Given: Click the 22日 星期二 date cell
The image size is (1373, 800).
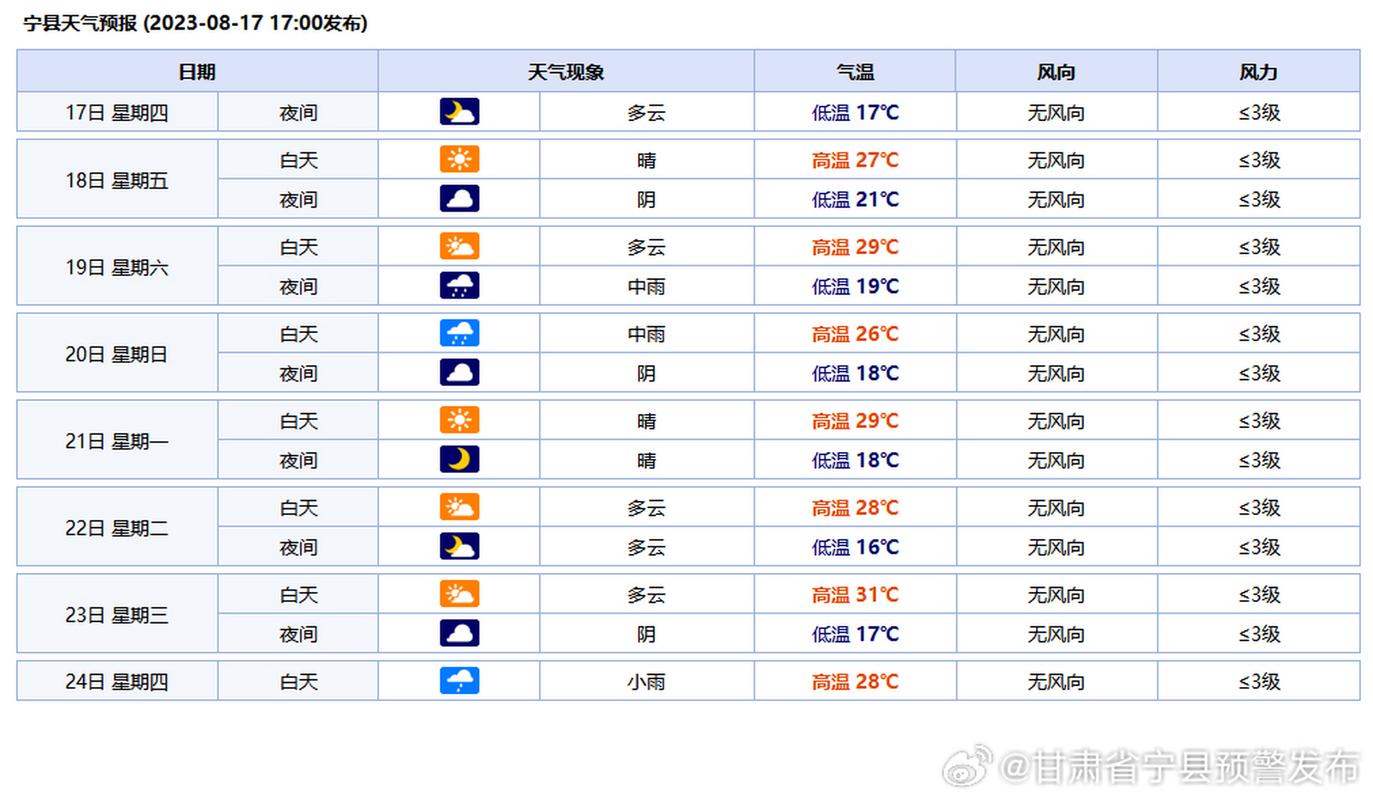Looking at the screenshot, I should [x=117, y=527].
